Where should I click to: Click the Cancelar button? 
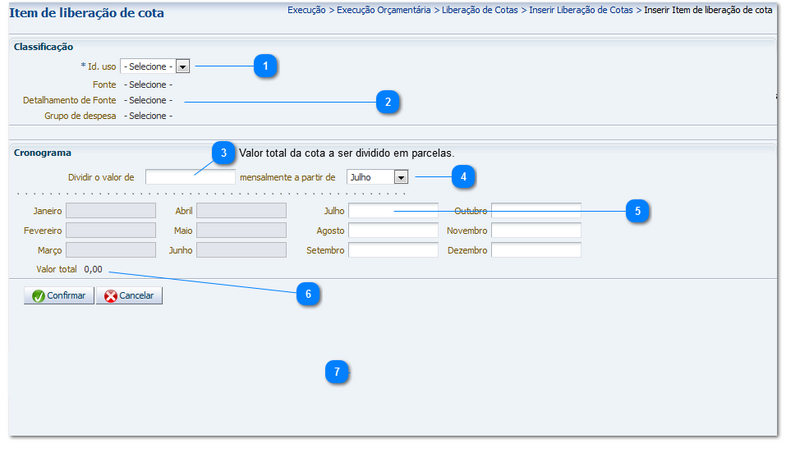click(x=129, y=296)
